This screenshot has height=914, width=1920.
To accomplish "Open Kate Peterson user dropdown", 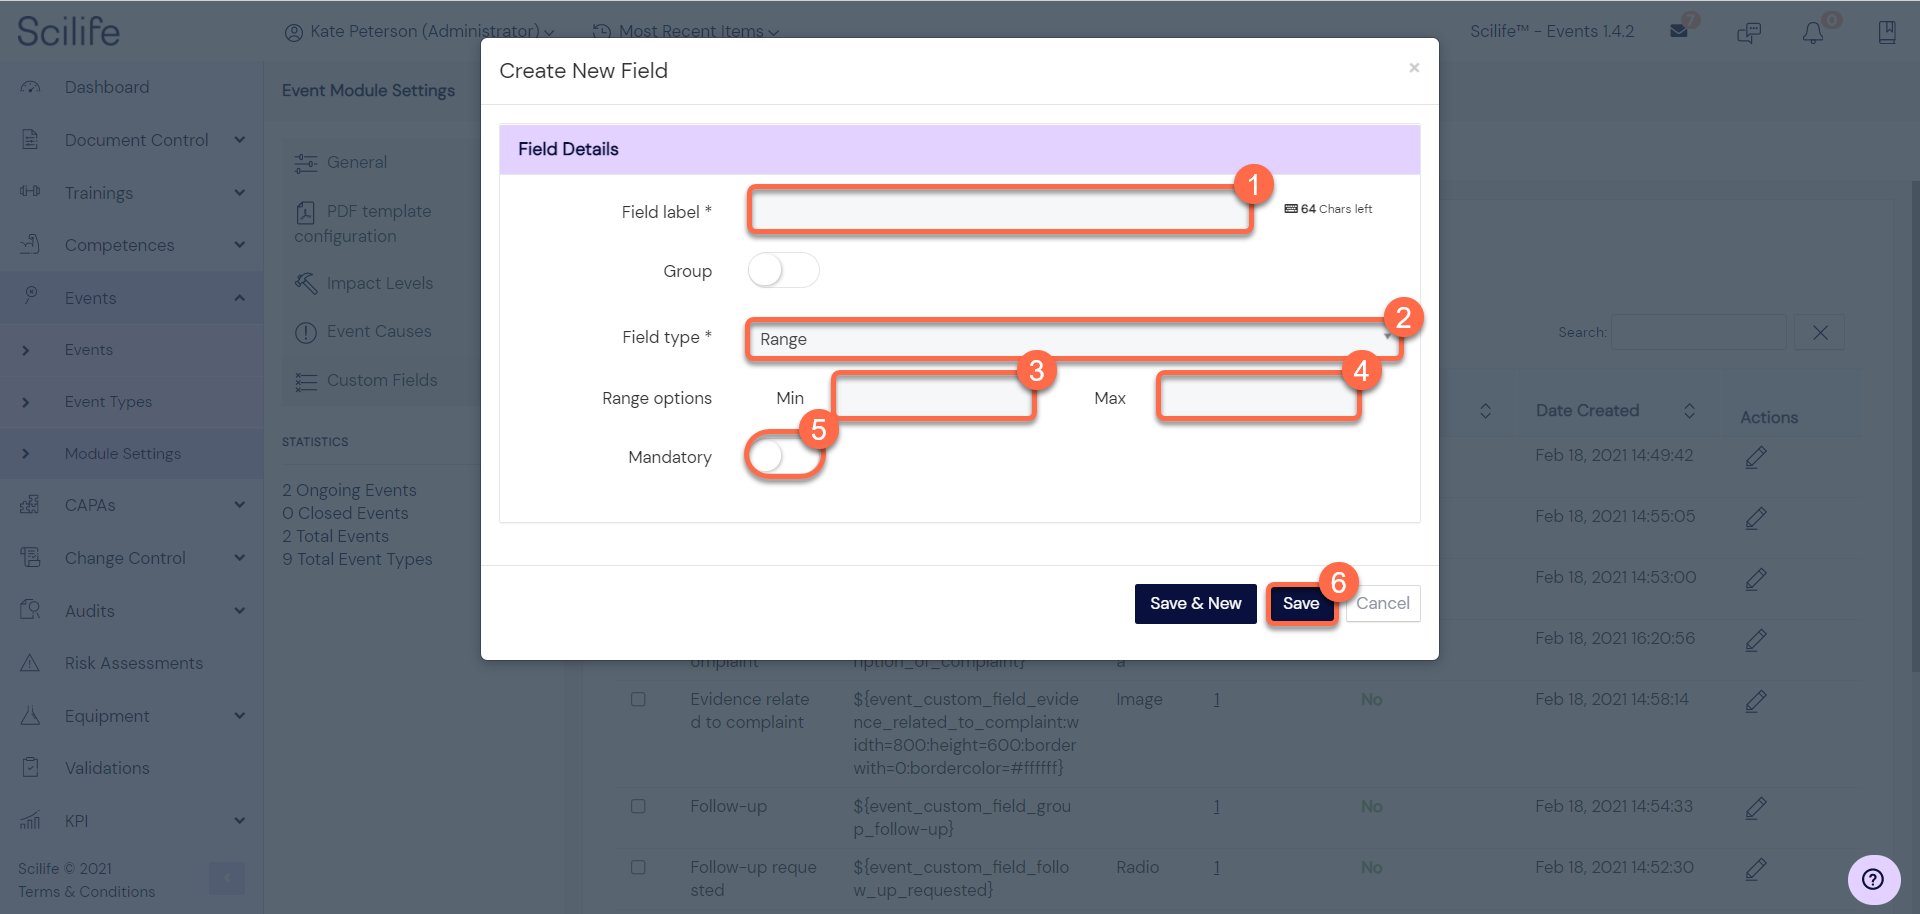I will pyautogui.click(x=419, y=31).
